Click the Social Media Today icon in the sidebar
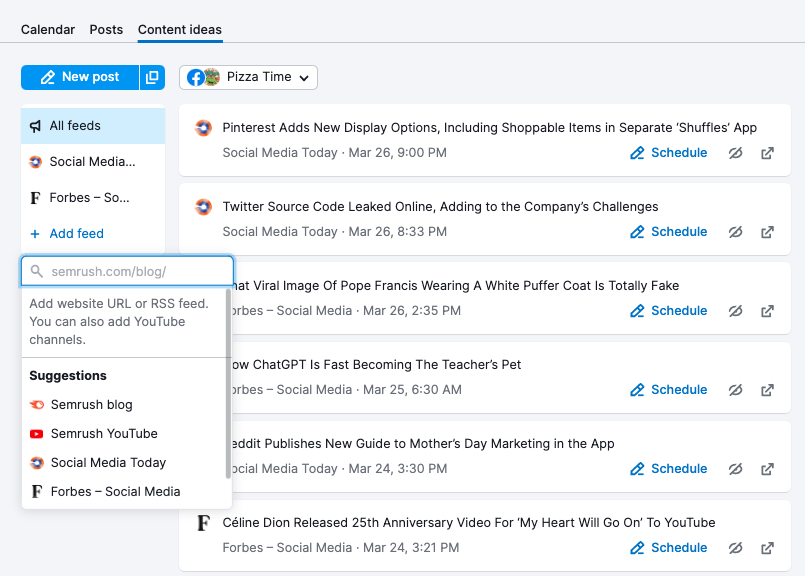Screen dimensions: 805x576 point(34,161)
